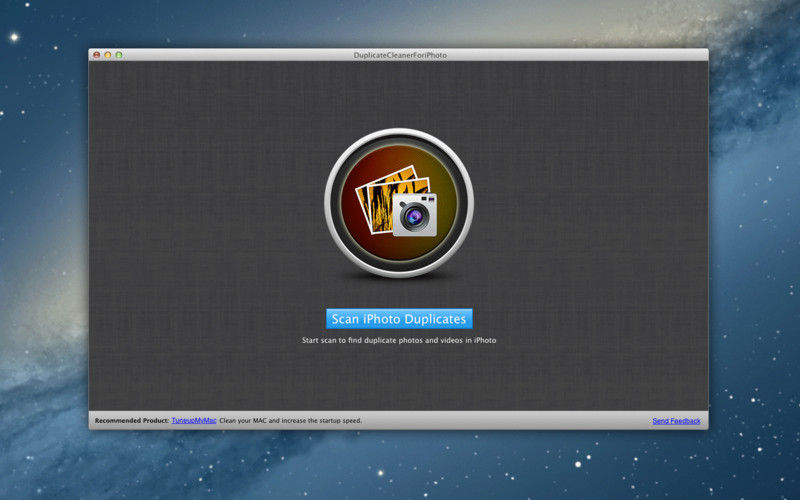Click 'Clean your MAC and increase the startup speed' text
Screen dimensions: 800x500
pos(291,420)
